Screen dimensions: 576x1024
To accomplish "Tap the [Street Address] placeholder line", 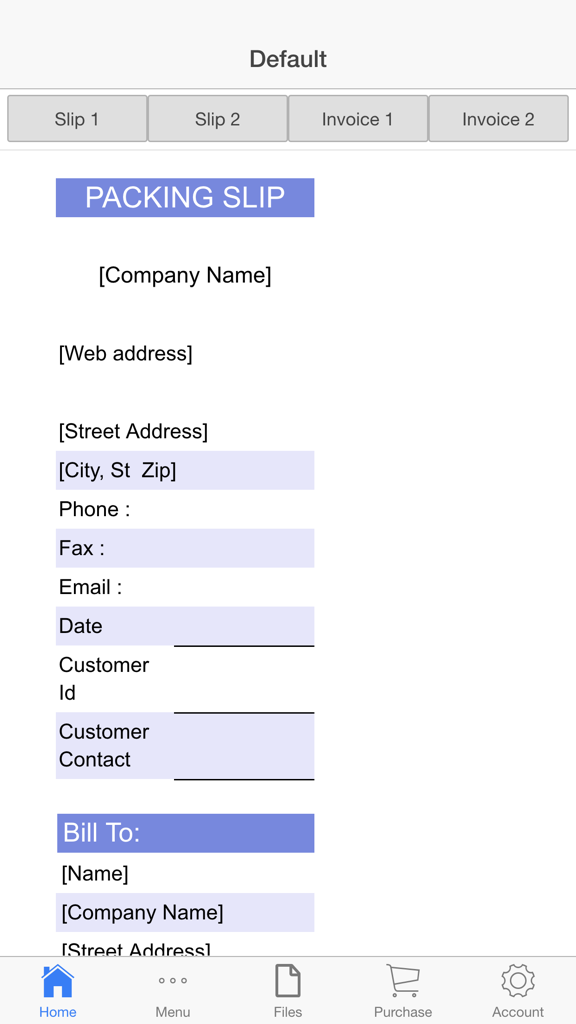I will point(133,431).
